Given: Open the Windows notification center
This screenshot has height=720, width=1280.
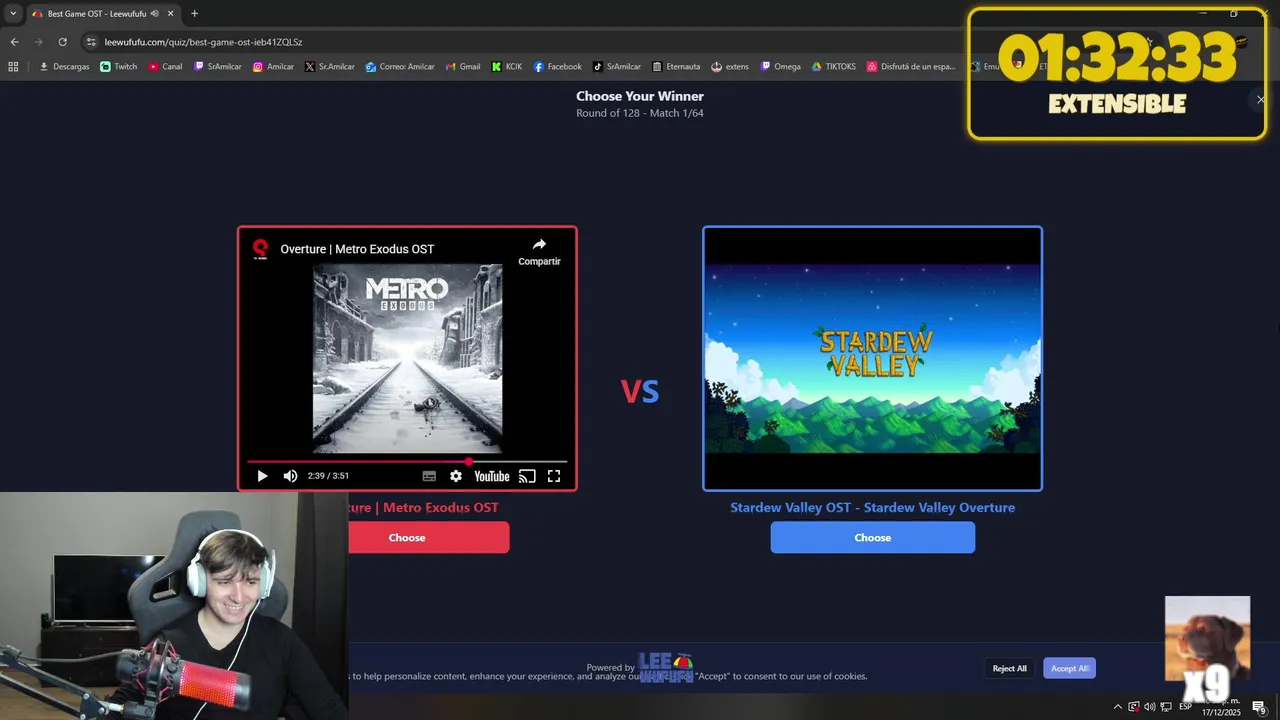Looking at the screenshot, I should (1259, 707).
